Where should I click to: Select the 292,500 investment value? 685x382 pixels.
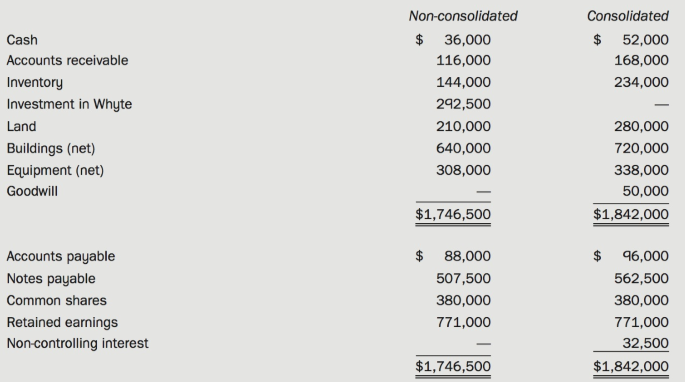463,104
